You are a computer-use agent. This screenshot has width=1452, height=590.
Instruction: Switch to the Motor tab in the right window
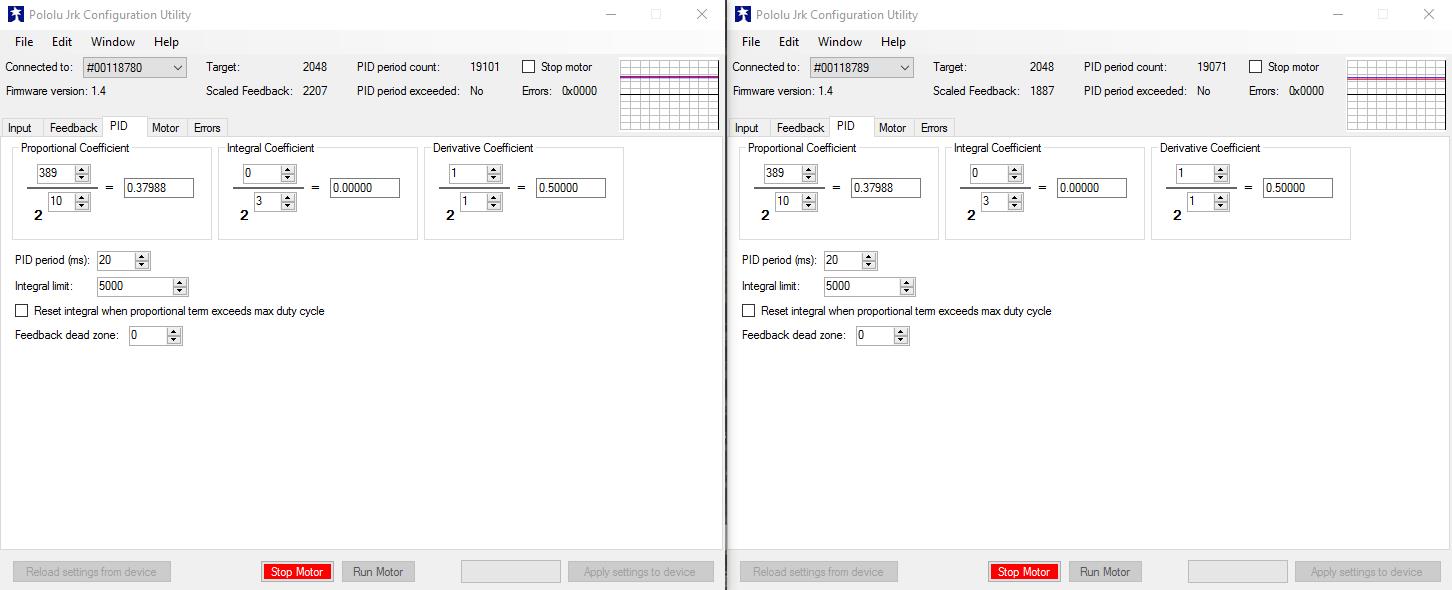(892, 128)
